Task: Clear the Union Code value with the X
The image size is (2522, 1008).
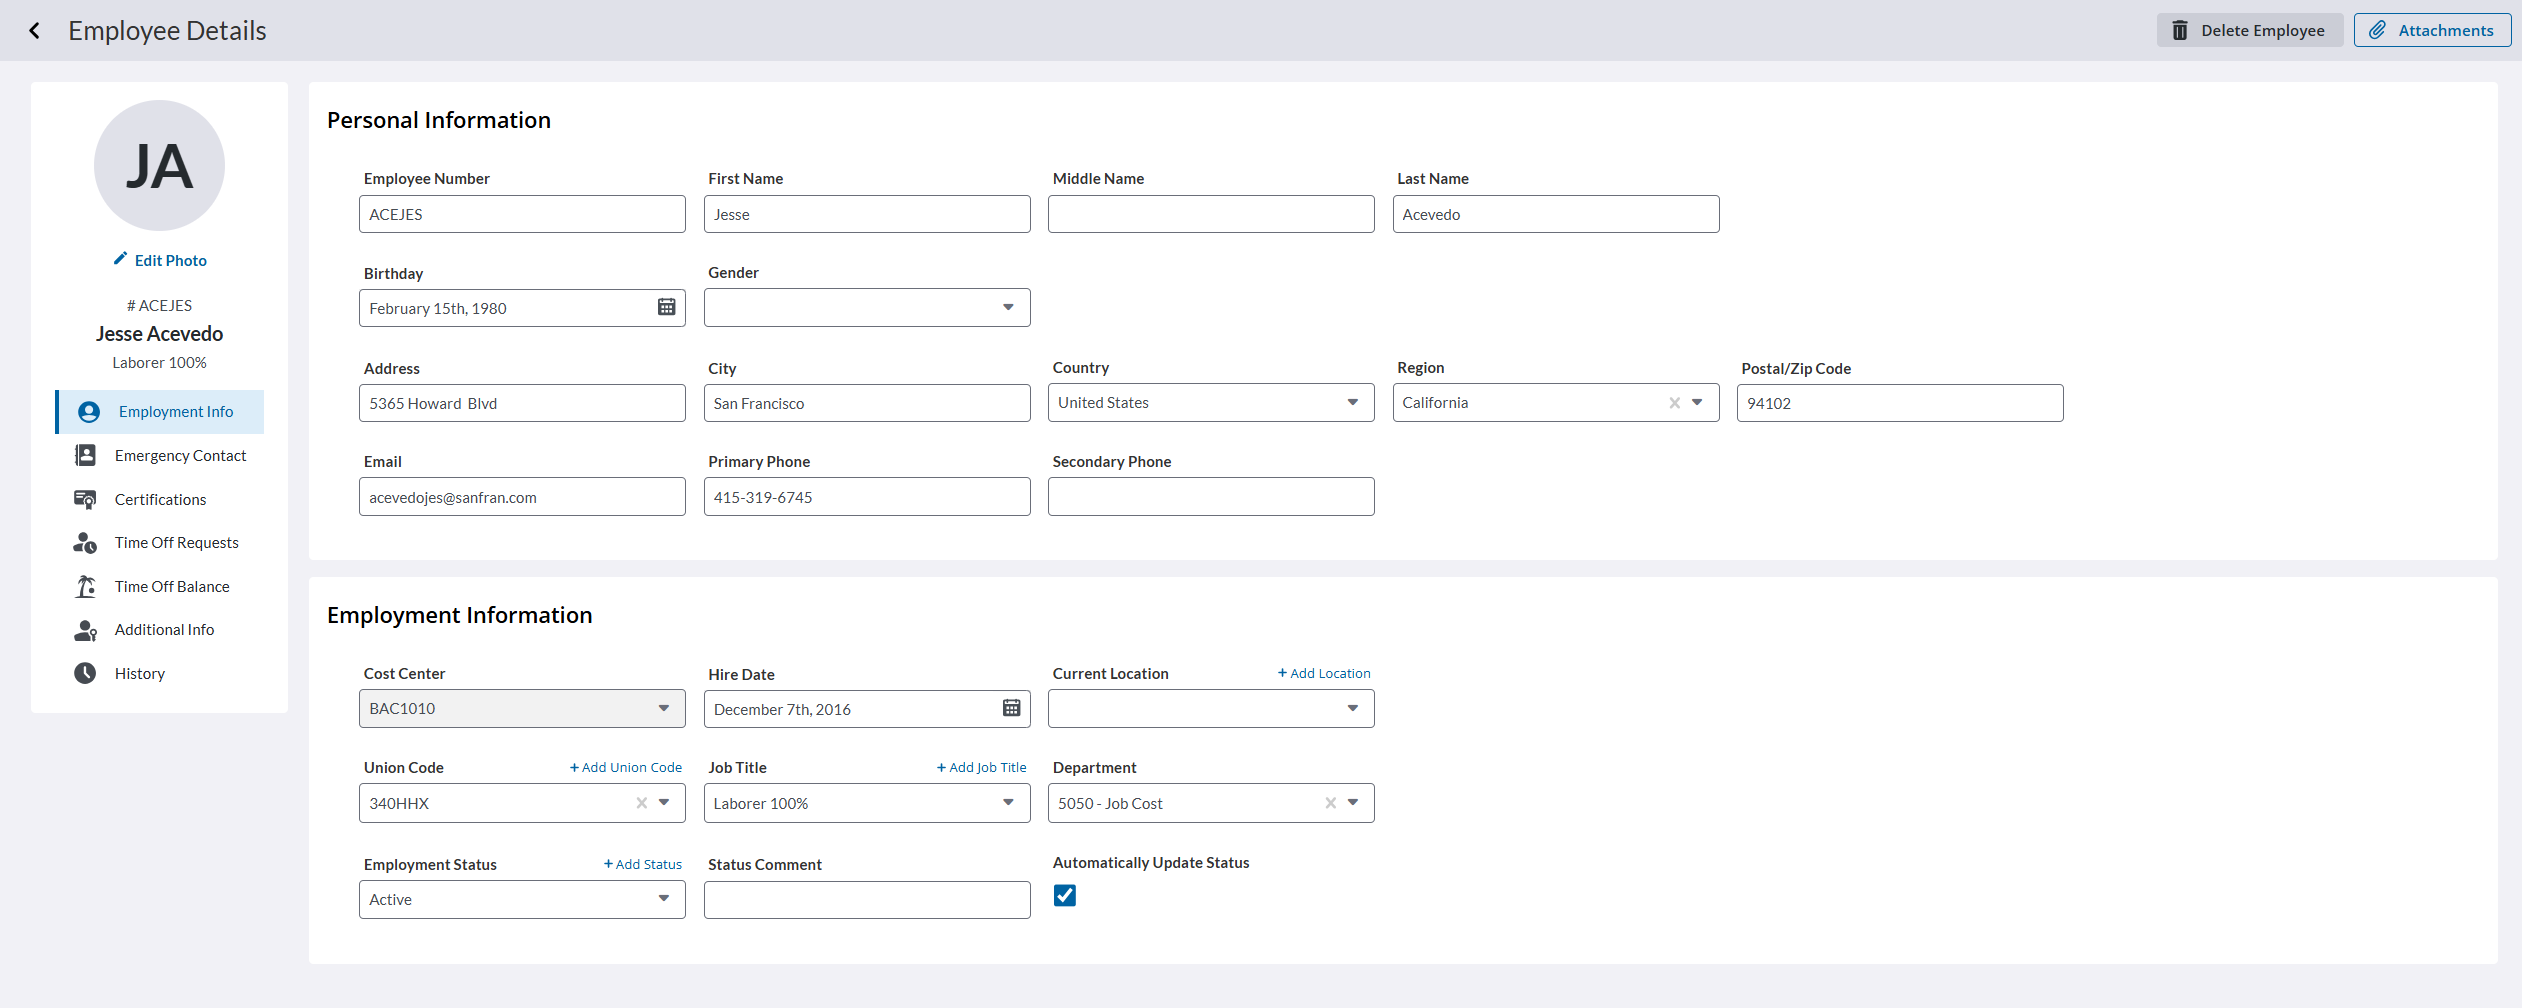Action: (641, 803)
